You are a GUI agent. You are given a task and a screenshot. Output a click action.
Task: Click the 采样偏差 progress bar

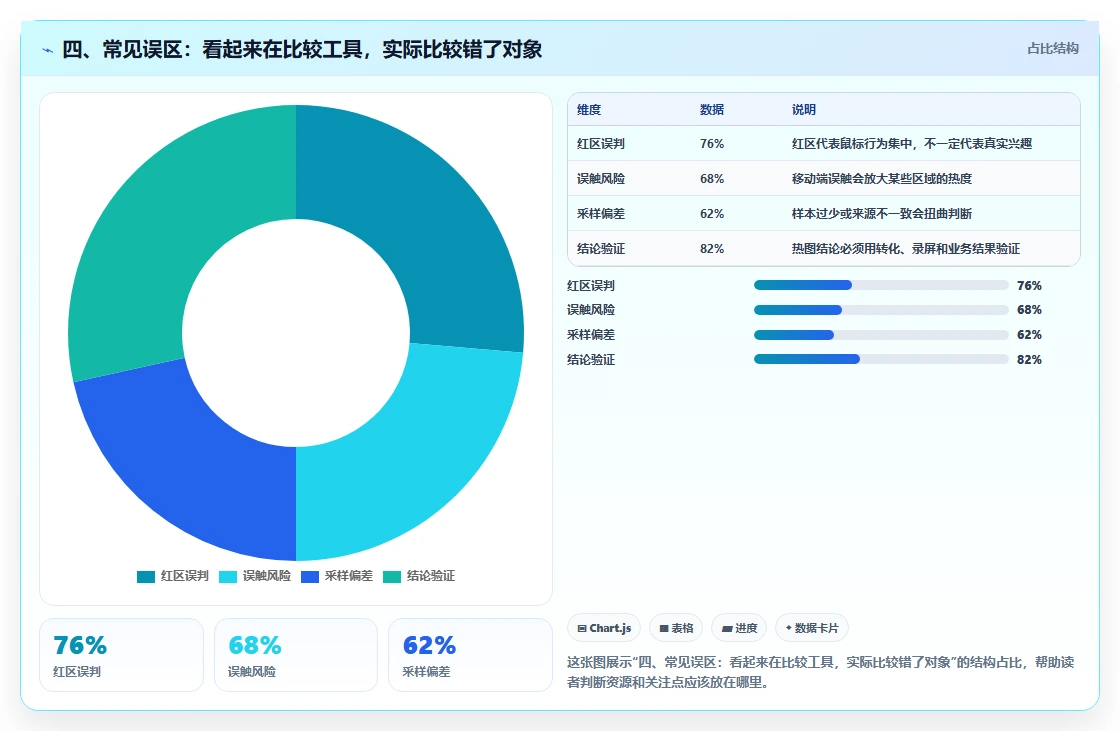881,335
